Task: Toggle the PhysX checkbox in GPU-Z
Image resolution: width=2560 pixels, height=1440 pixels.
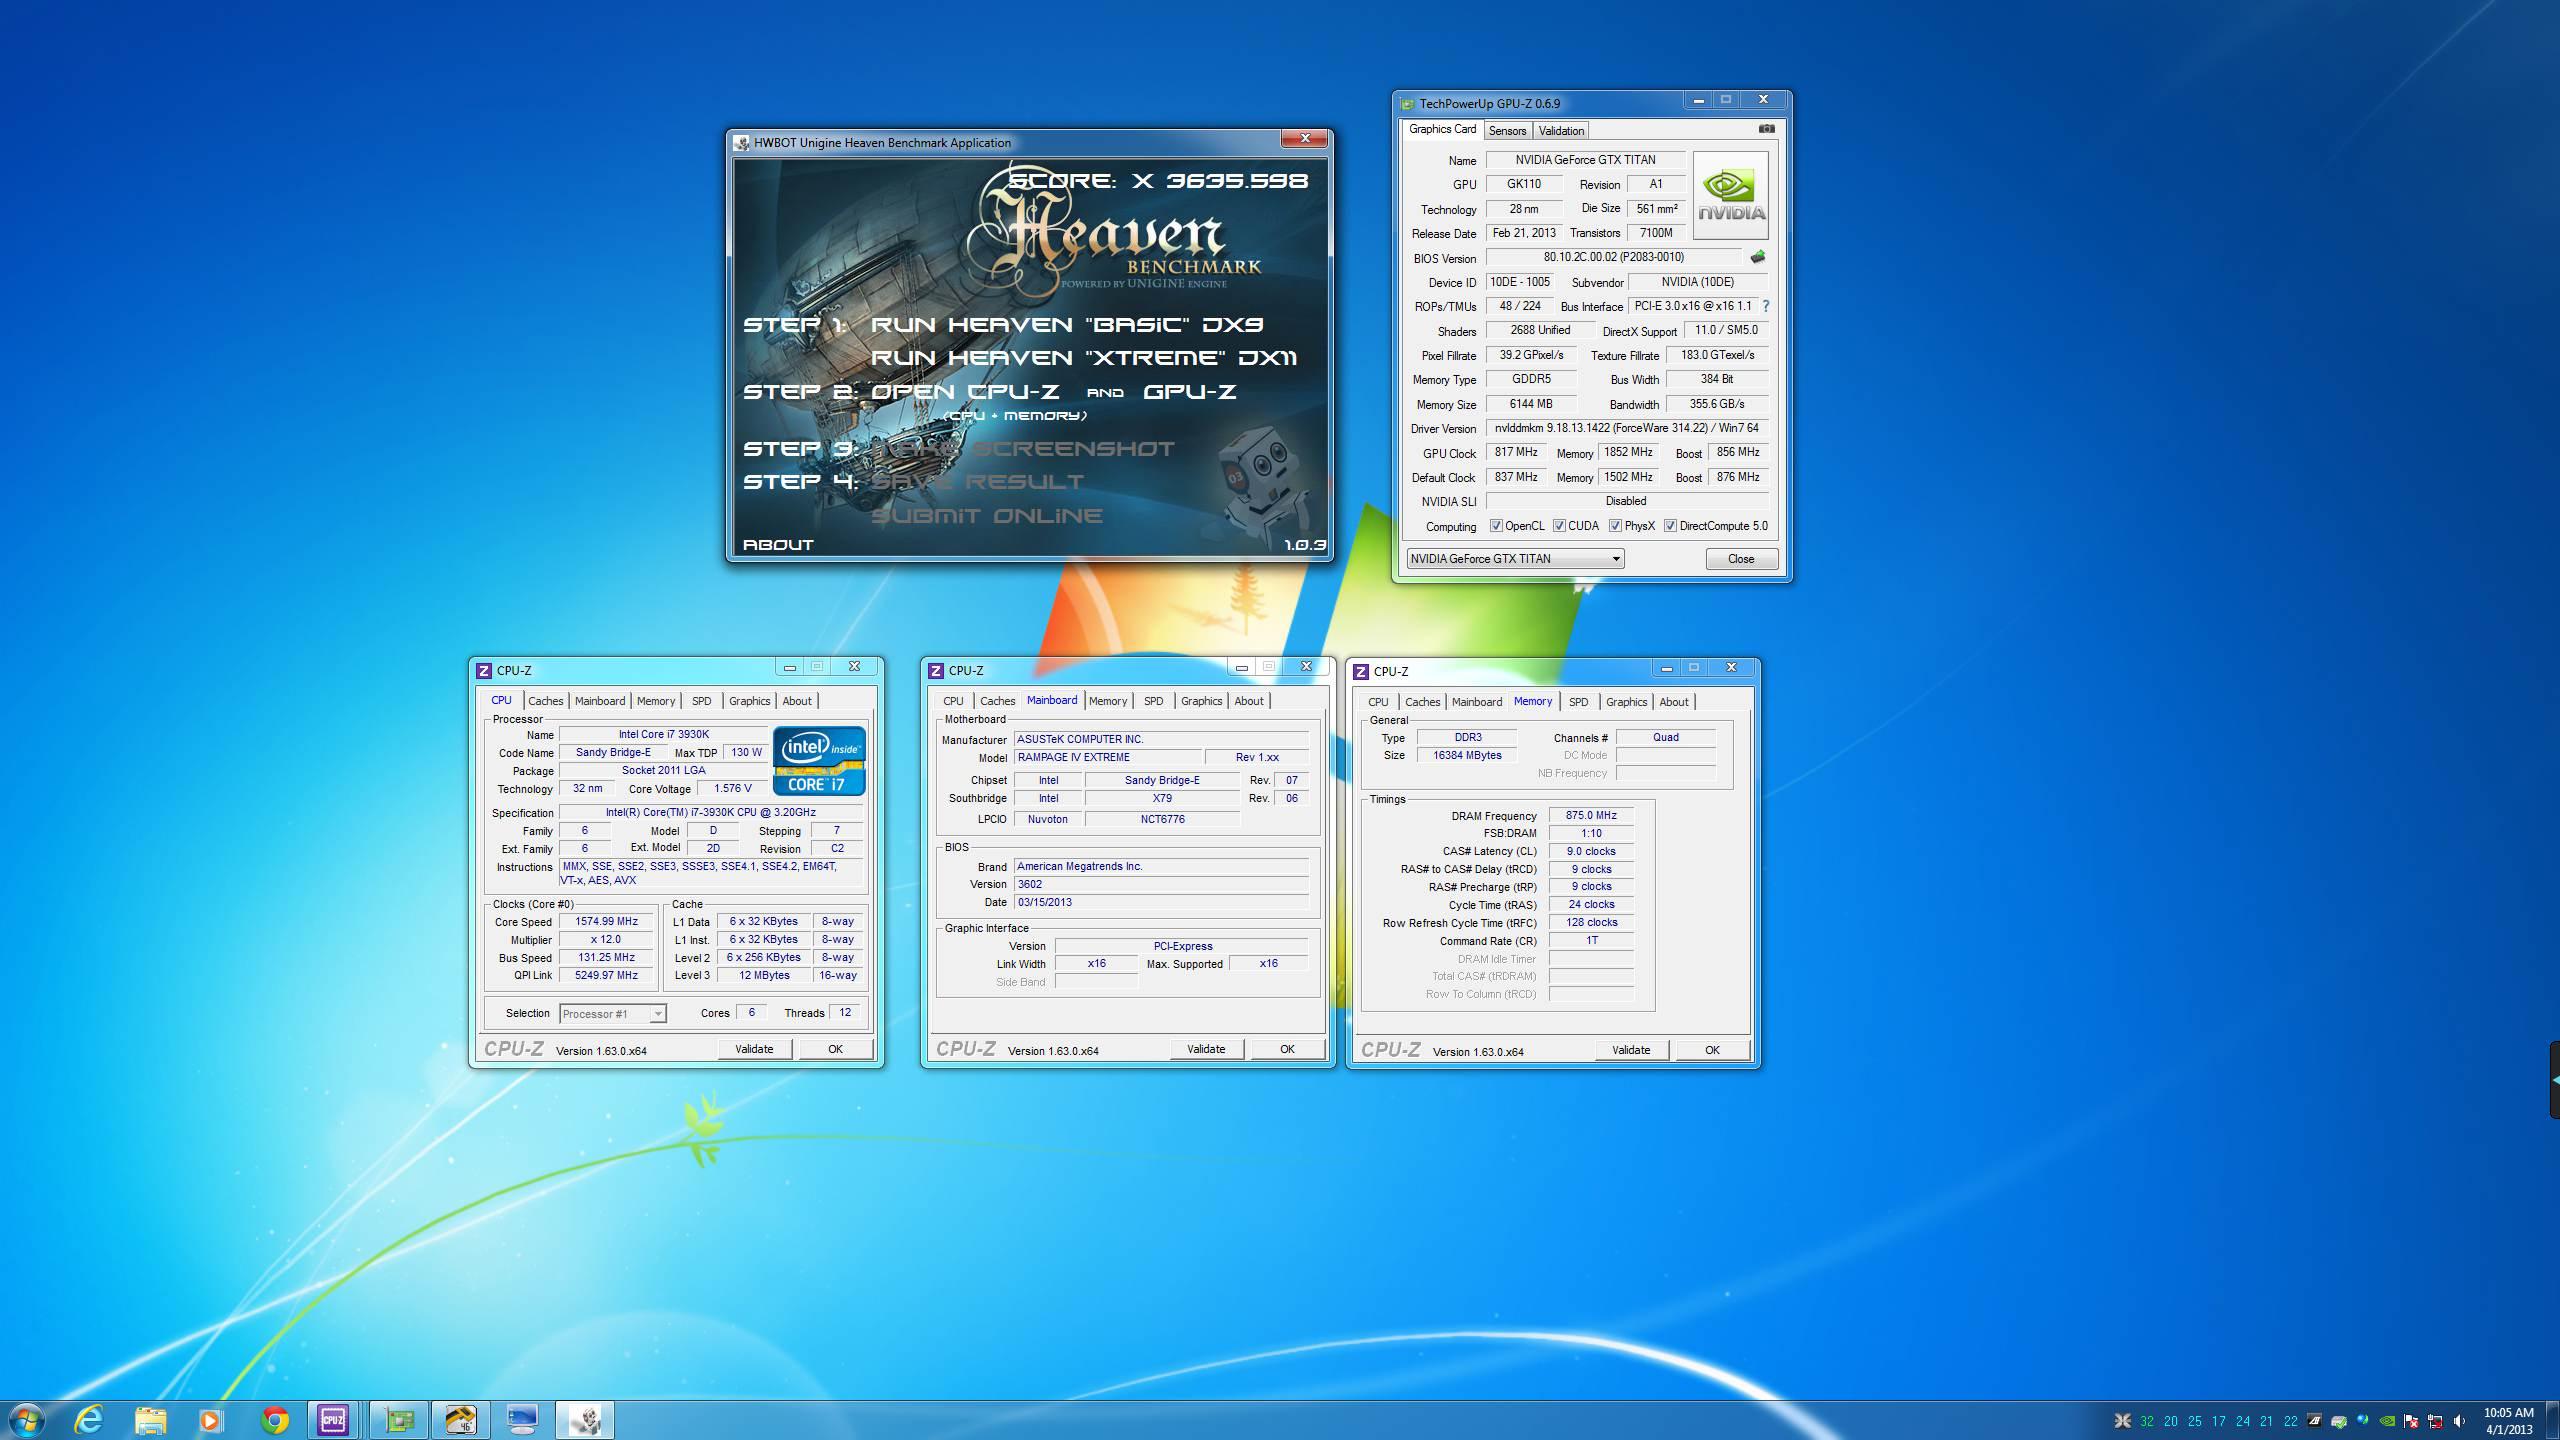Action: [1615, 526]
